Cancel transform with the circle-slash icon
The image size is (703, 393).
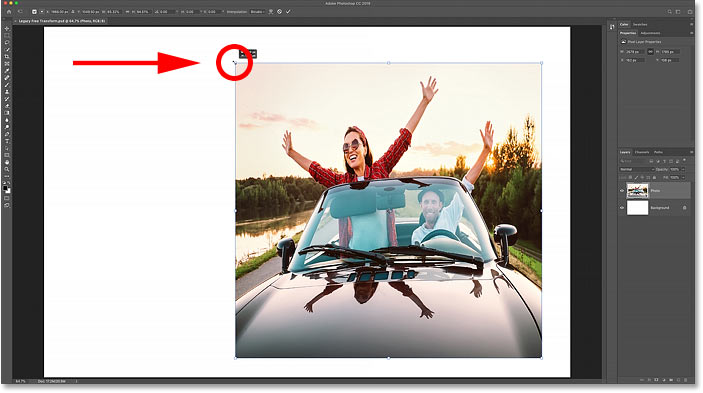tap(279, 12)
